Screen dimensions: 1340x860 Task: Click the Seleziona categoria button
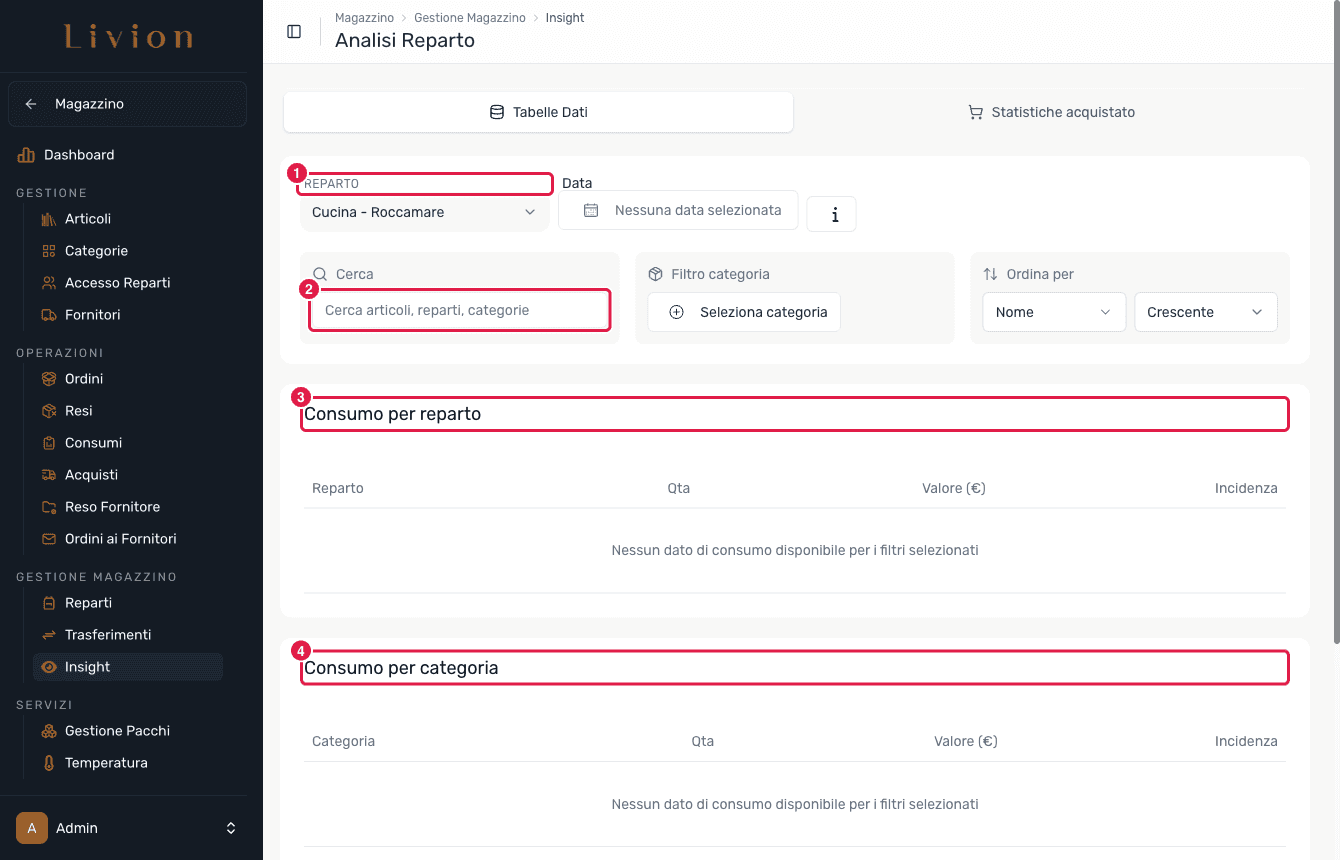[x=744, y=312]
